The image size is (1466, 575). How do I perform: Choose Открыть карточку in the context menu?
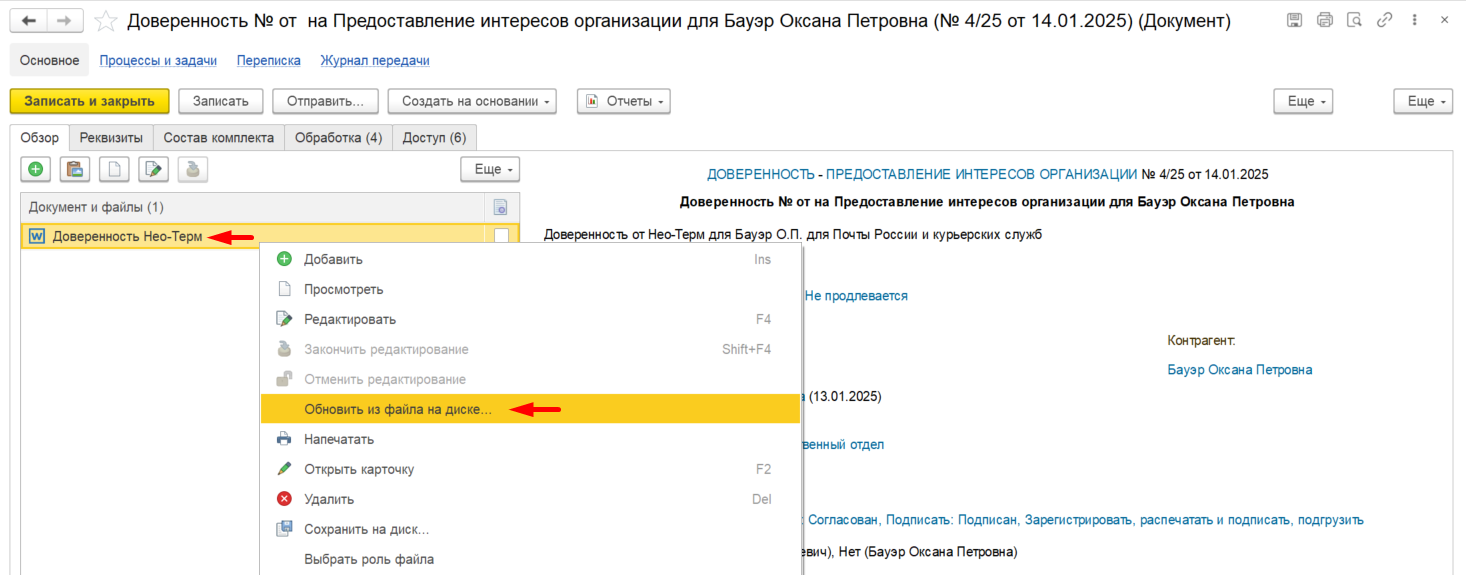(530, 469)
